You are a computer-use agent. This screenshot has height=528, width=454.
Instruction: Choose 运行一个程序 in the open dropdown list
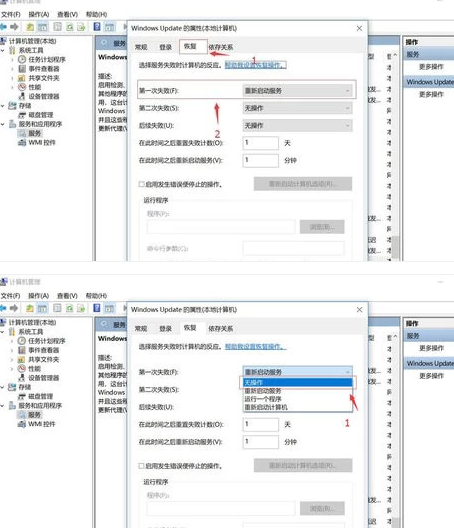[x=297, y=399]
